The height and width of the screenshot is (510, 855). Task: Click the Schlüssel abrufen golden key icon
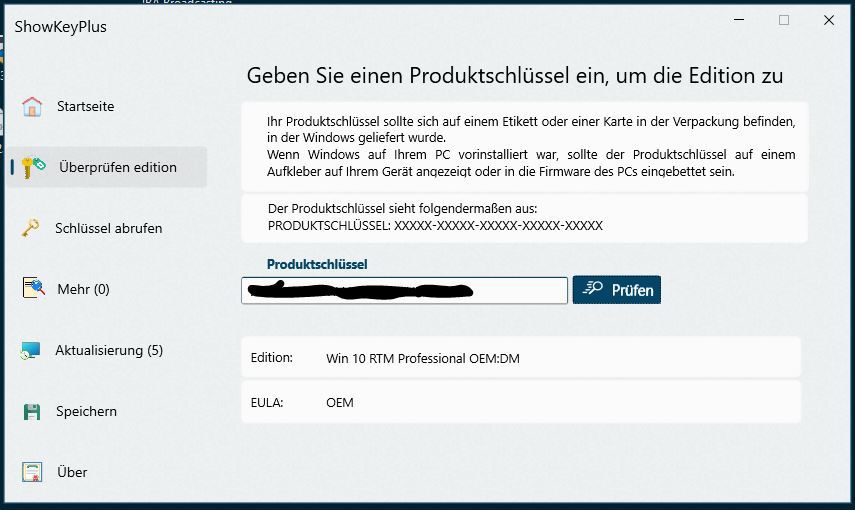click(31, 228)
